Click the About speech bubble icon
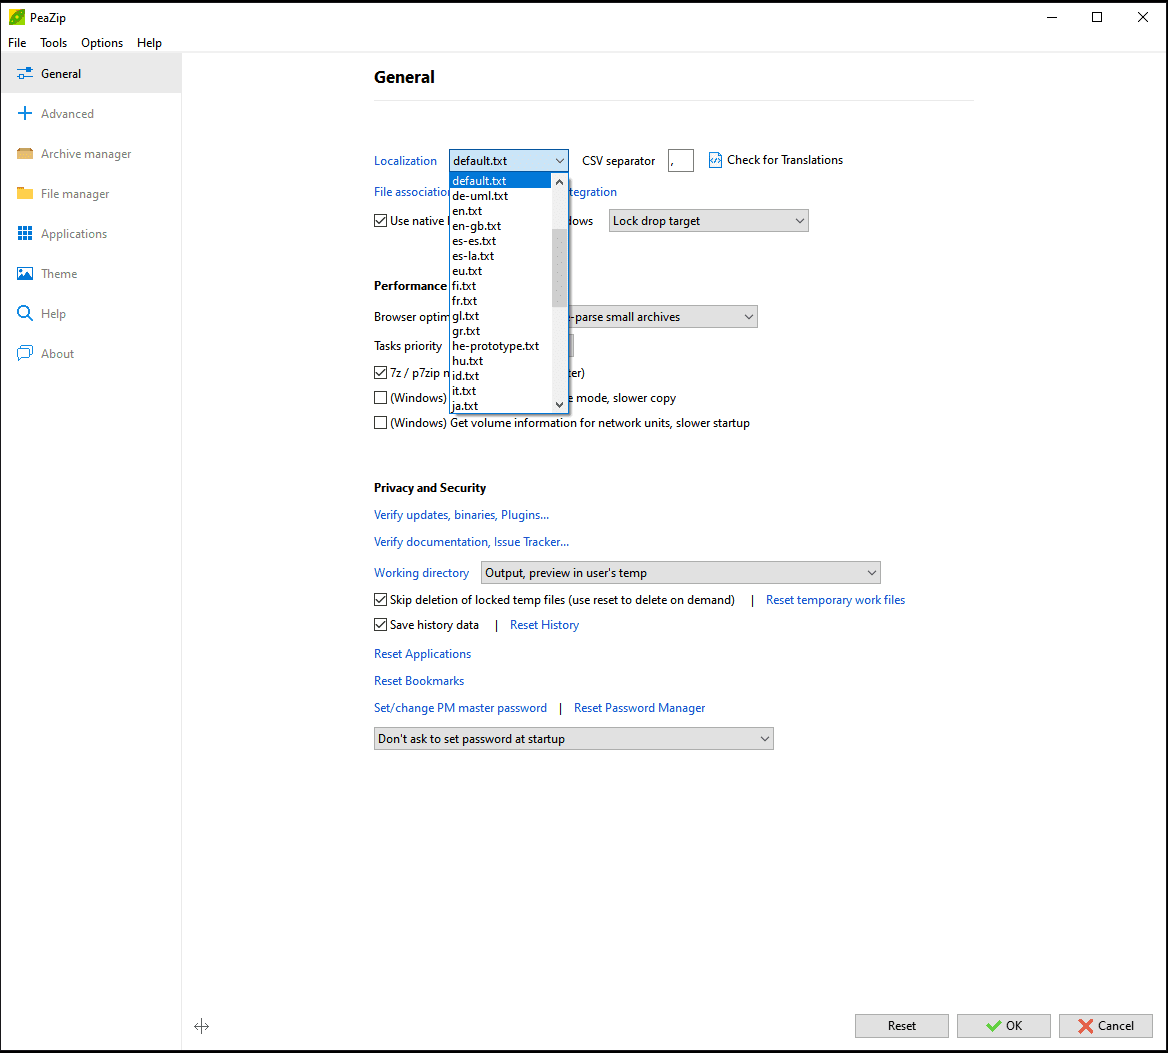Screen dimensions: 1168x1053 coord(25,353)
